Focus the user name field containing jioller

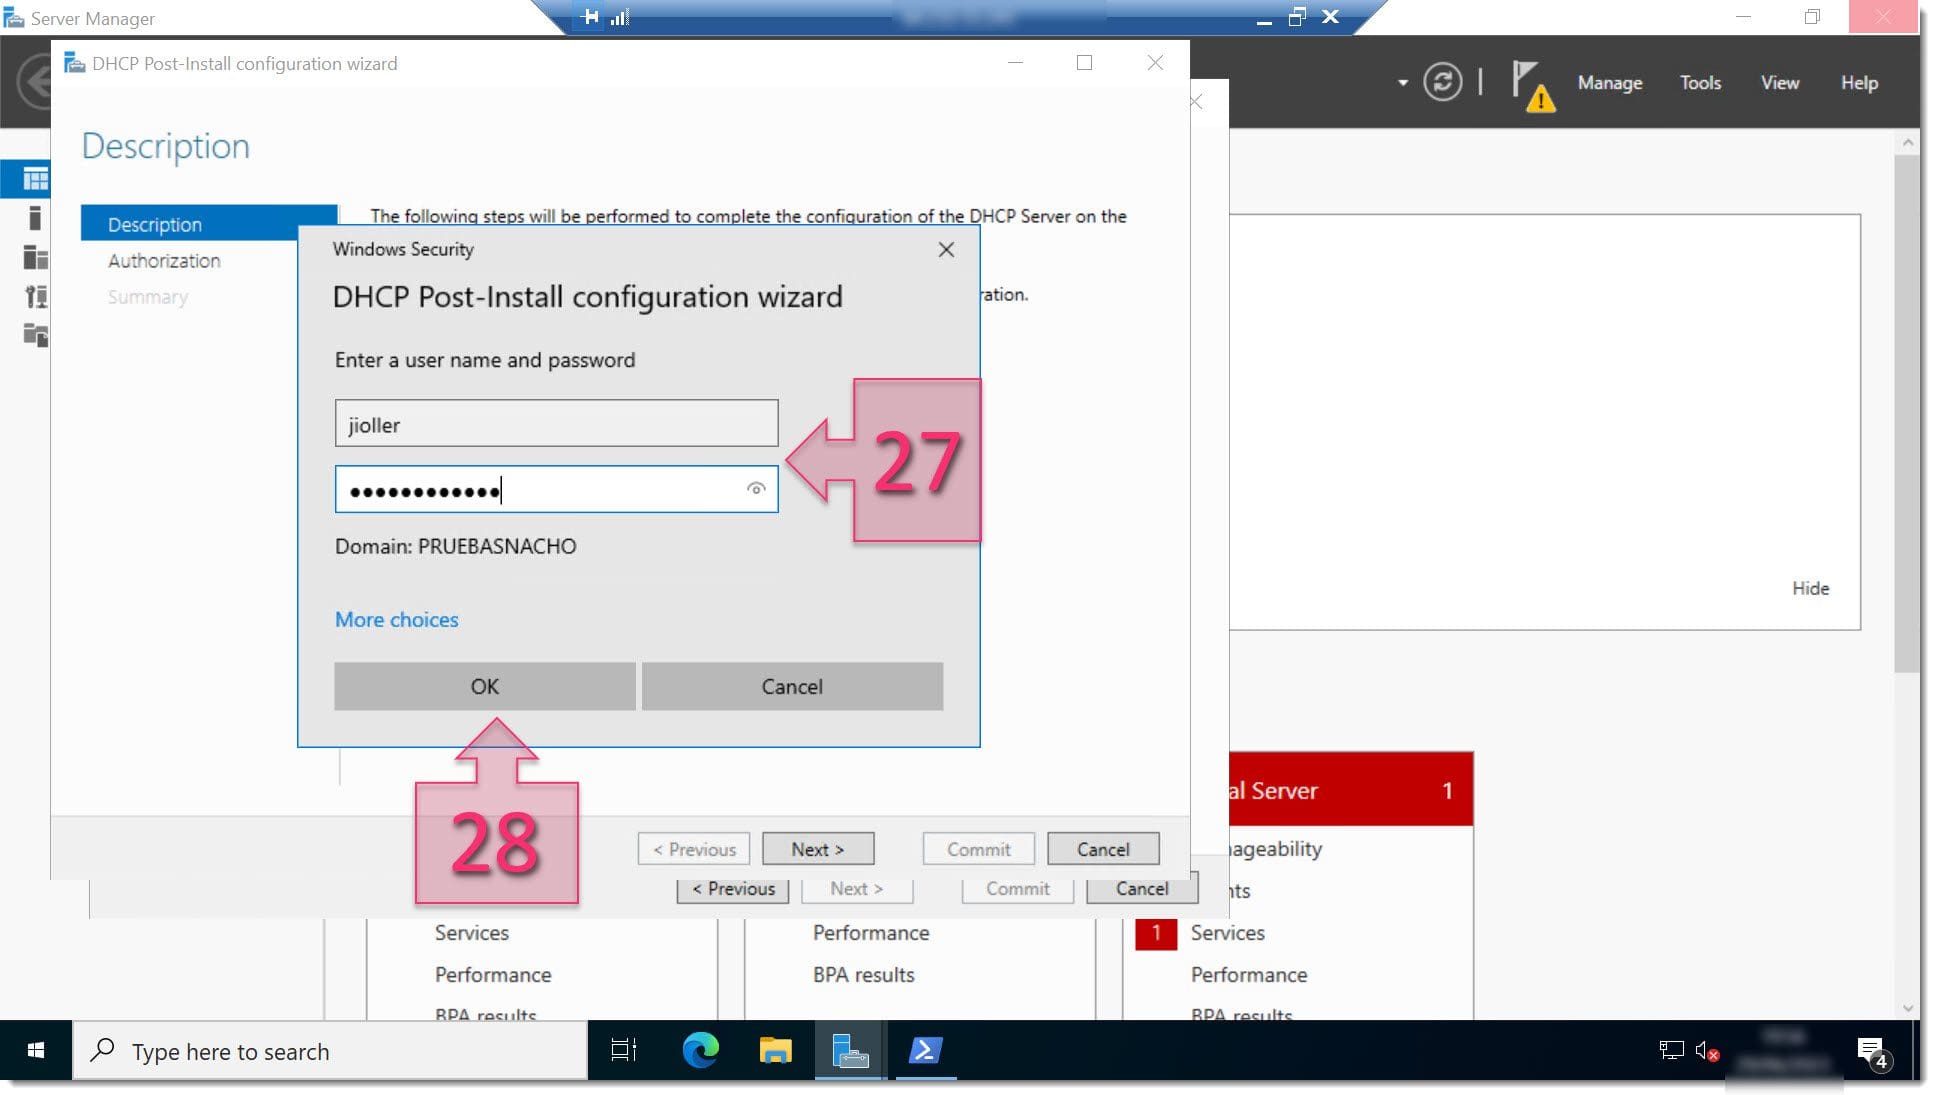click(x=556, y=424)
